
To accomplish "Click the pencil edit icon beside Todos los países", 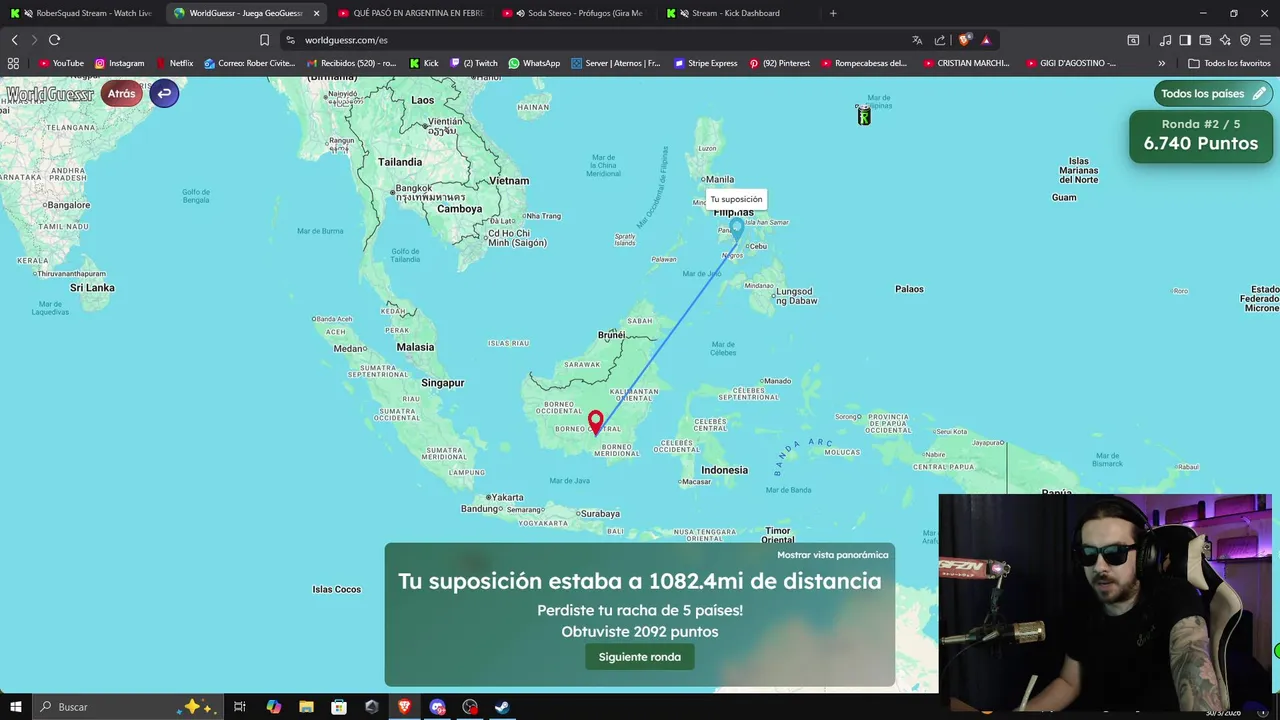I will coord(1259,94).
